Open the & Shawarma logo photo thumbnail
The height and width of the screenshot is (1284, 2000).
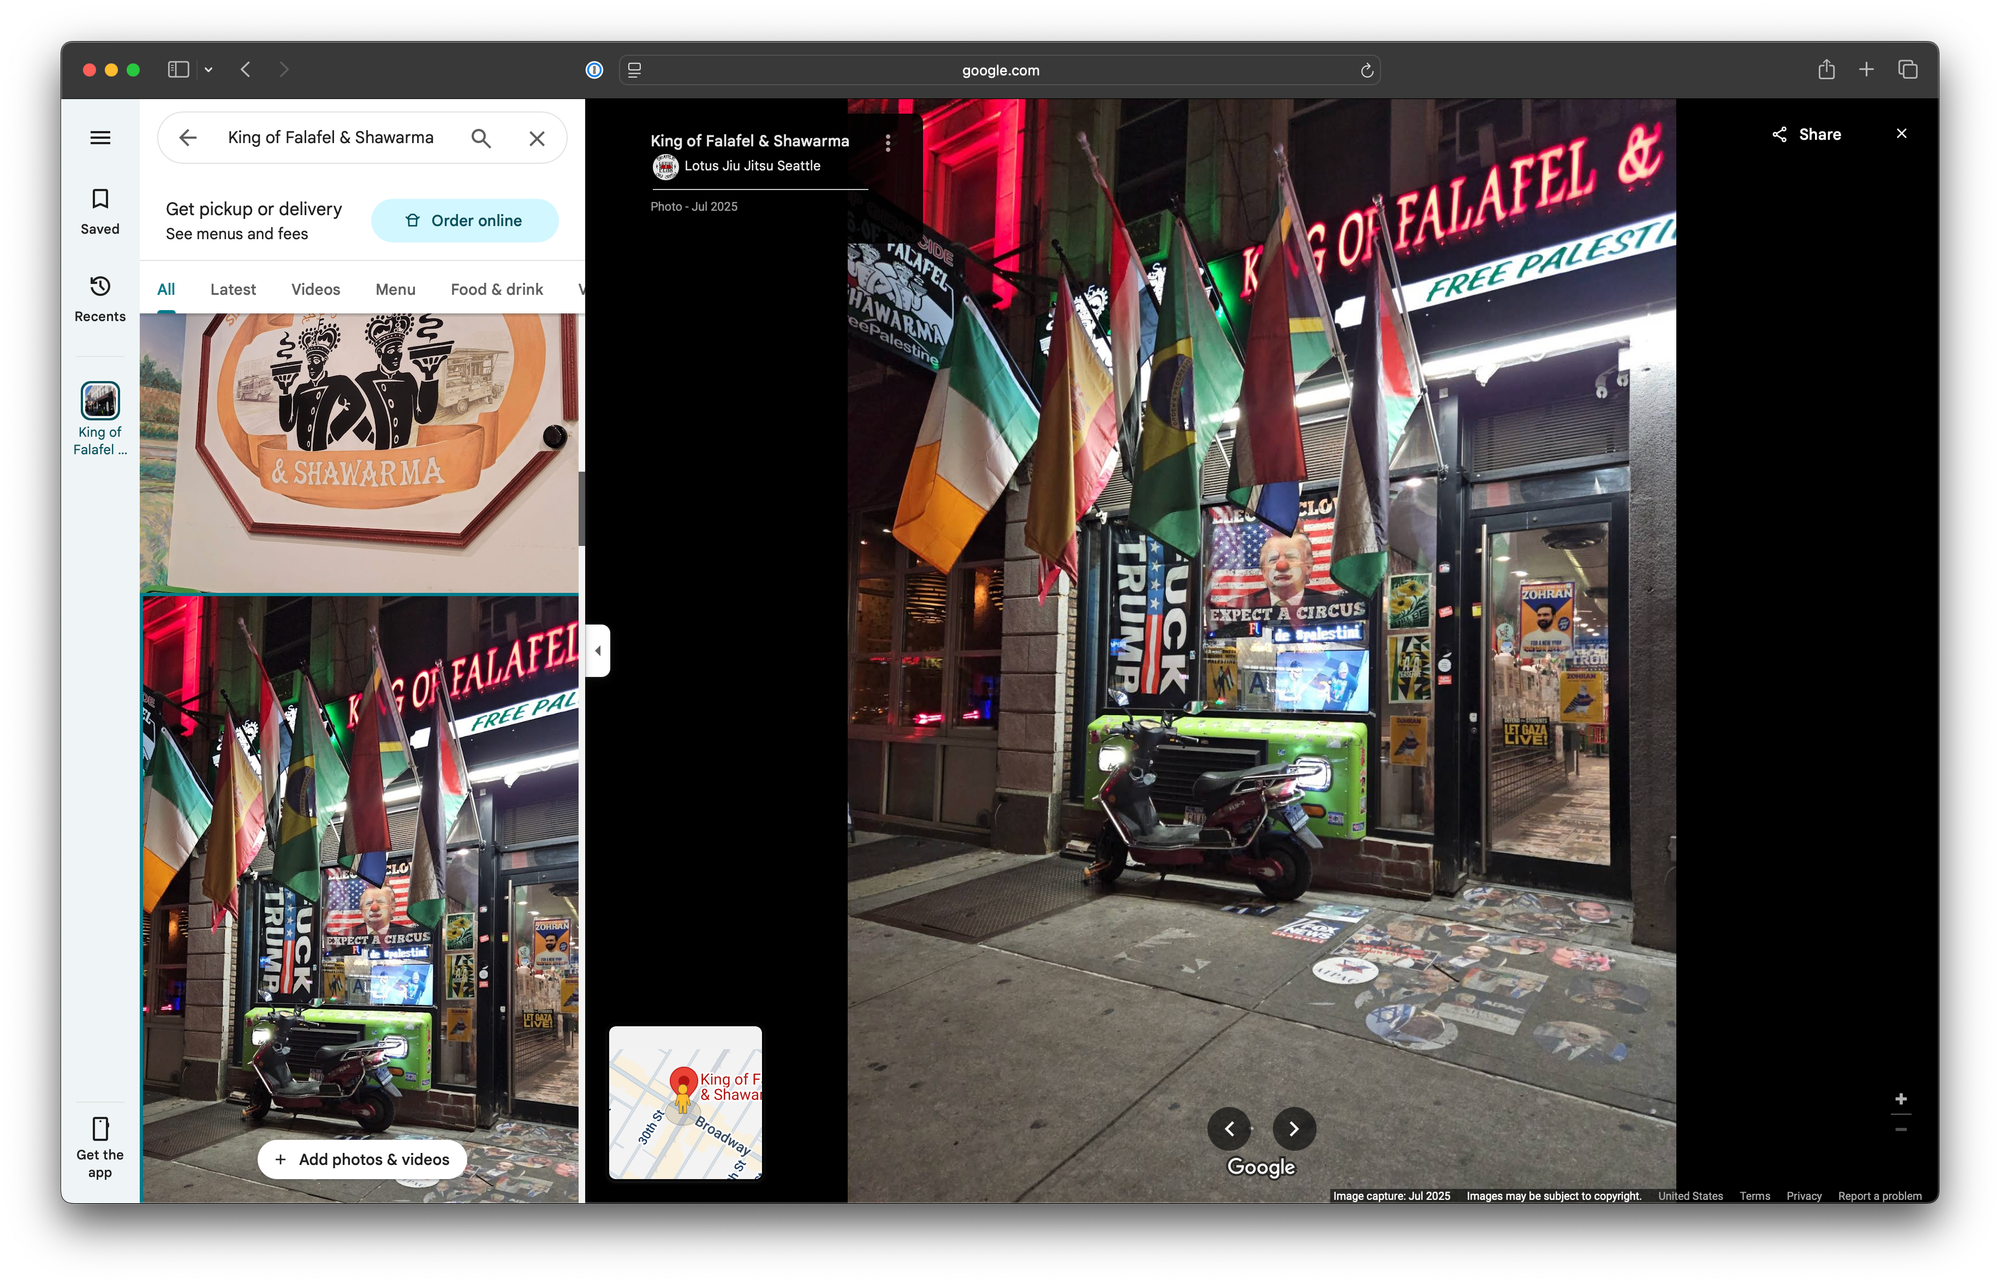click(359, 453)
